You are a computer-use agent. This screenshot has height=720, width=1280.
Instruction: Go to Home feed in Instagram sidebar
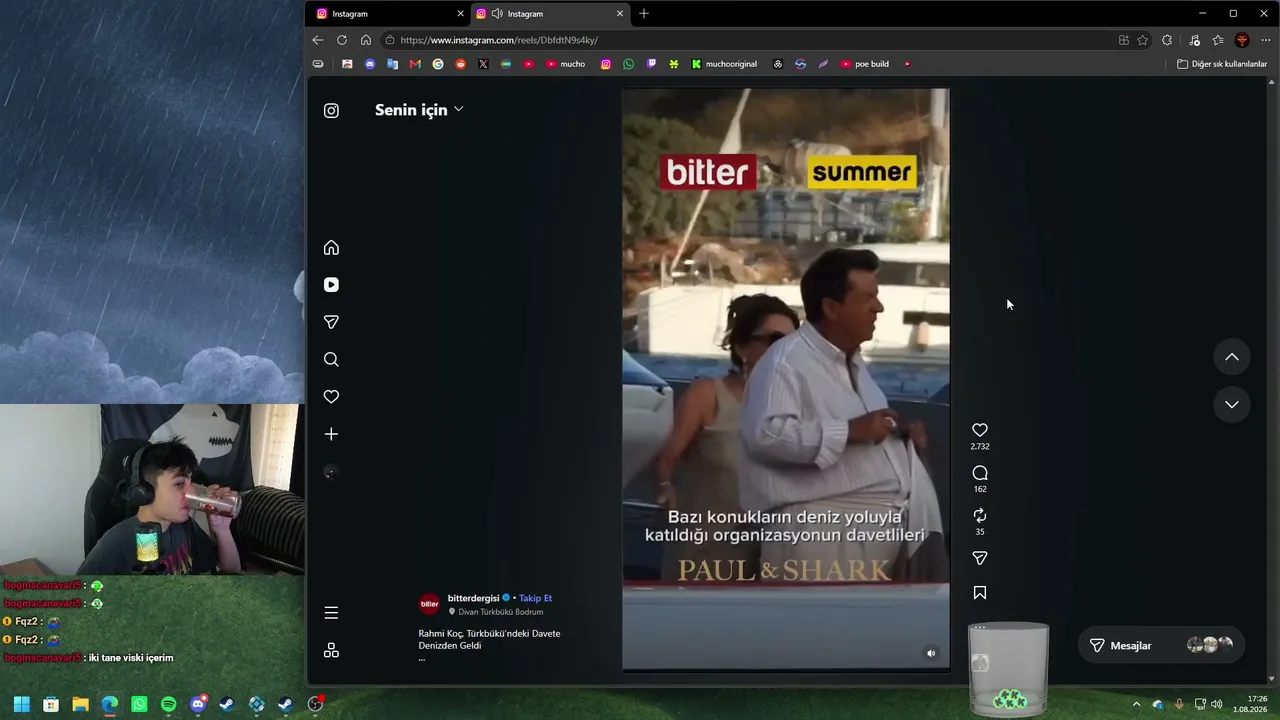pos(331,248)
